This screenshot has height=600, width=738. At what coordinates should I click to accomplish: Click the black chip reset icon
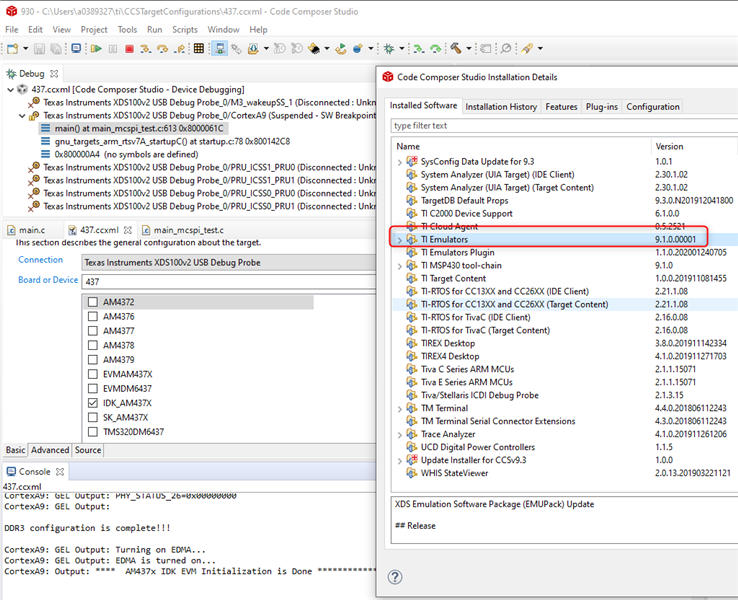pyautogui.click(x=314, y=48)
